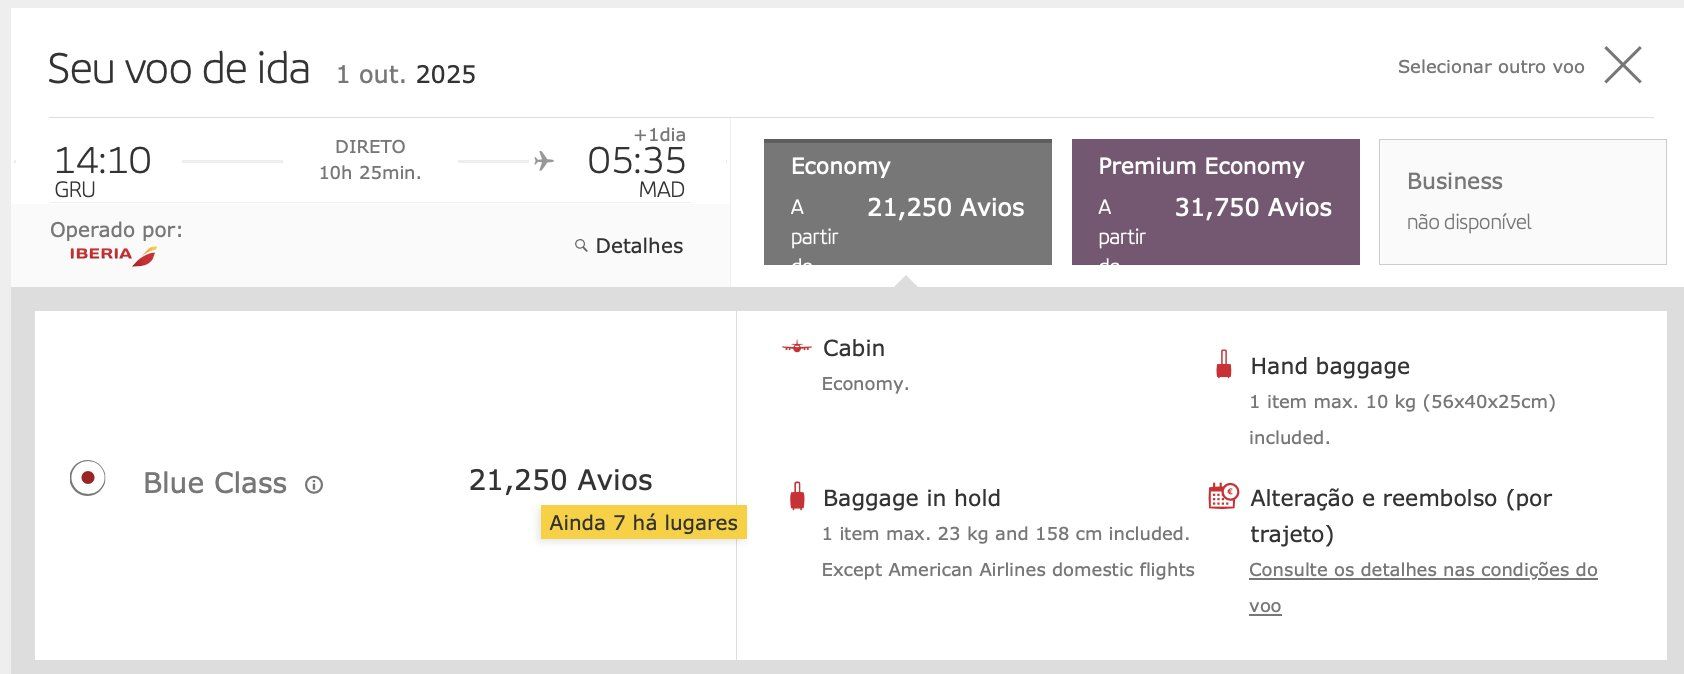This screenshot has width=1684, height=674.
Task: Click the Hand baggage suitcase icon
Action: coord(1223,365)
